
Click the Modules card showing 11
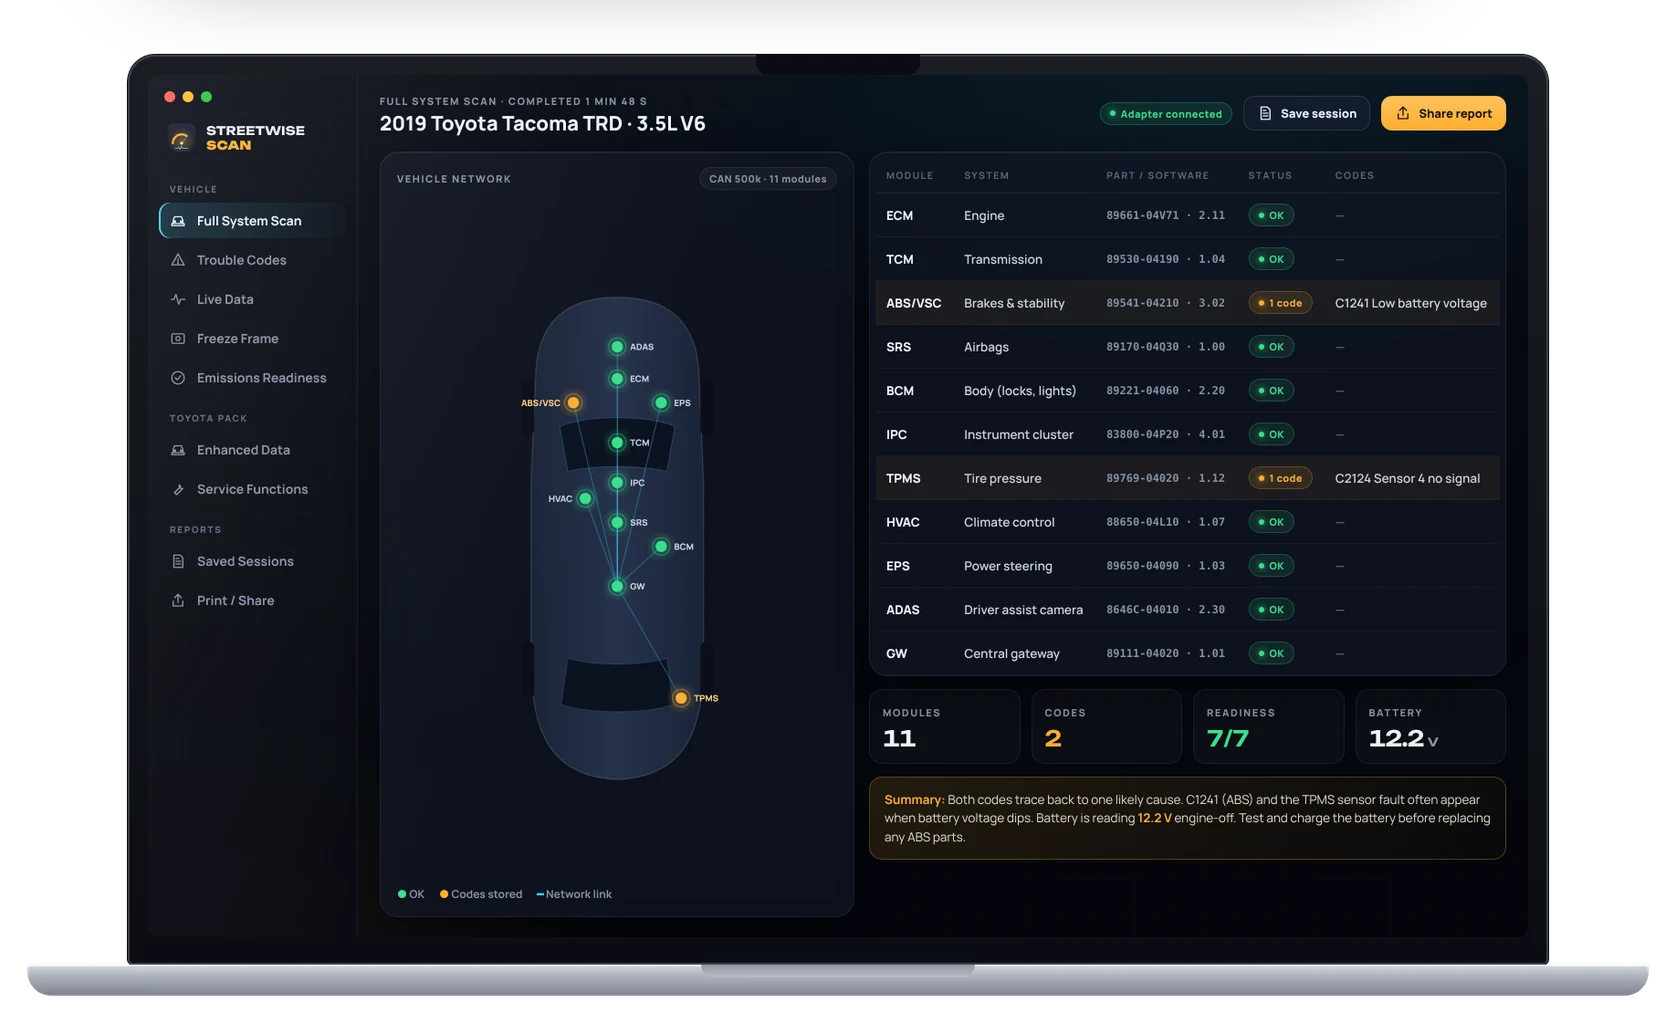tap(944, 727)
